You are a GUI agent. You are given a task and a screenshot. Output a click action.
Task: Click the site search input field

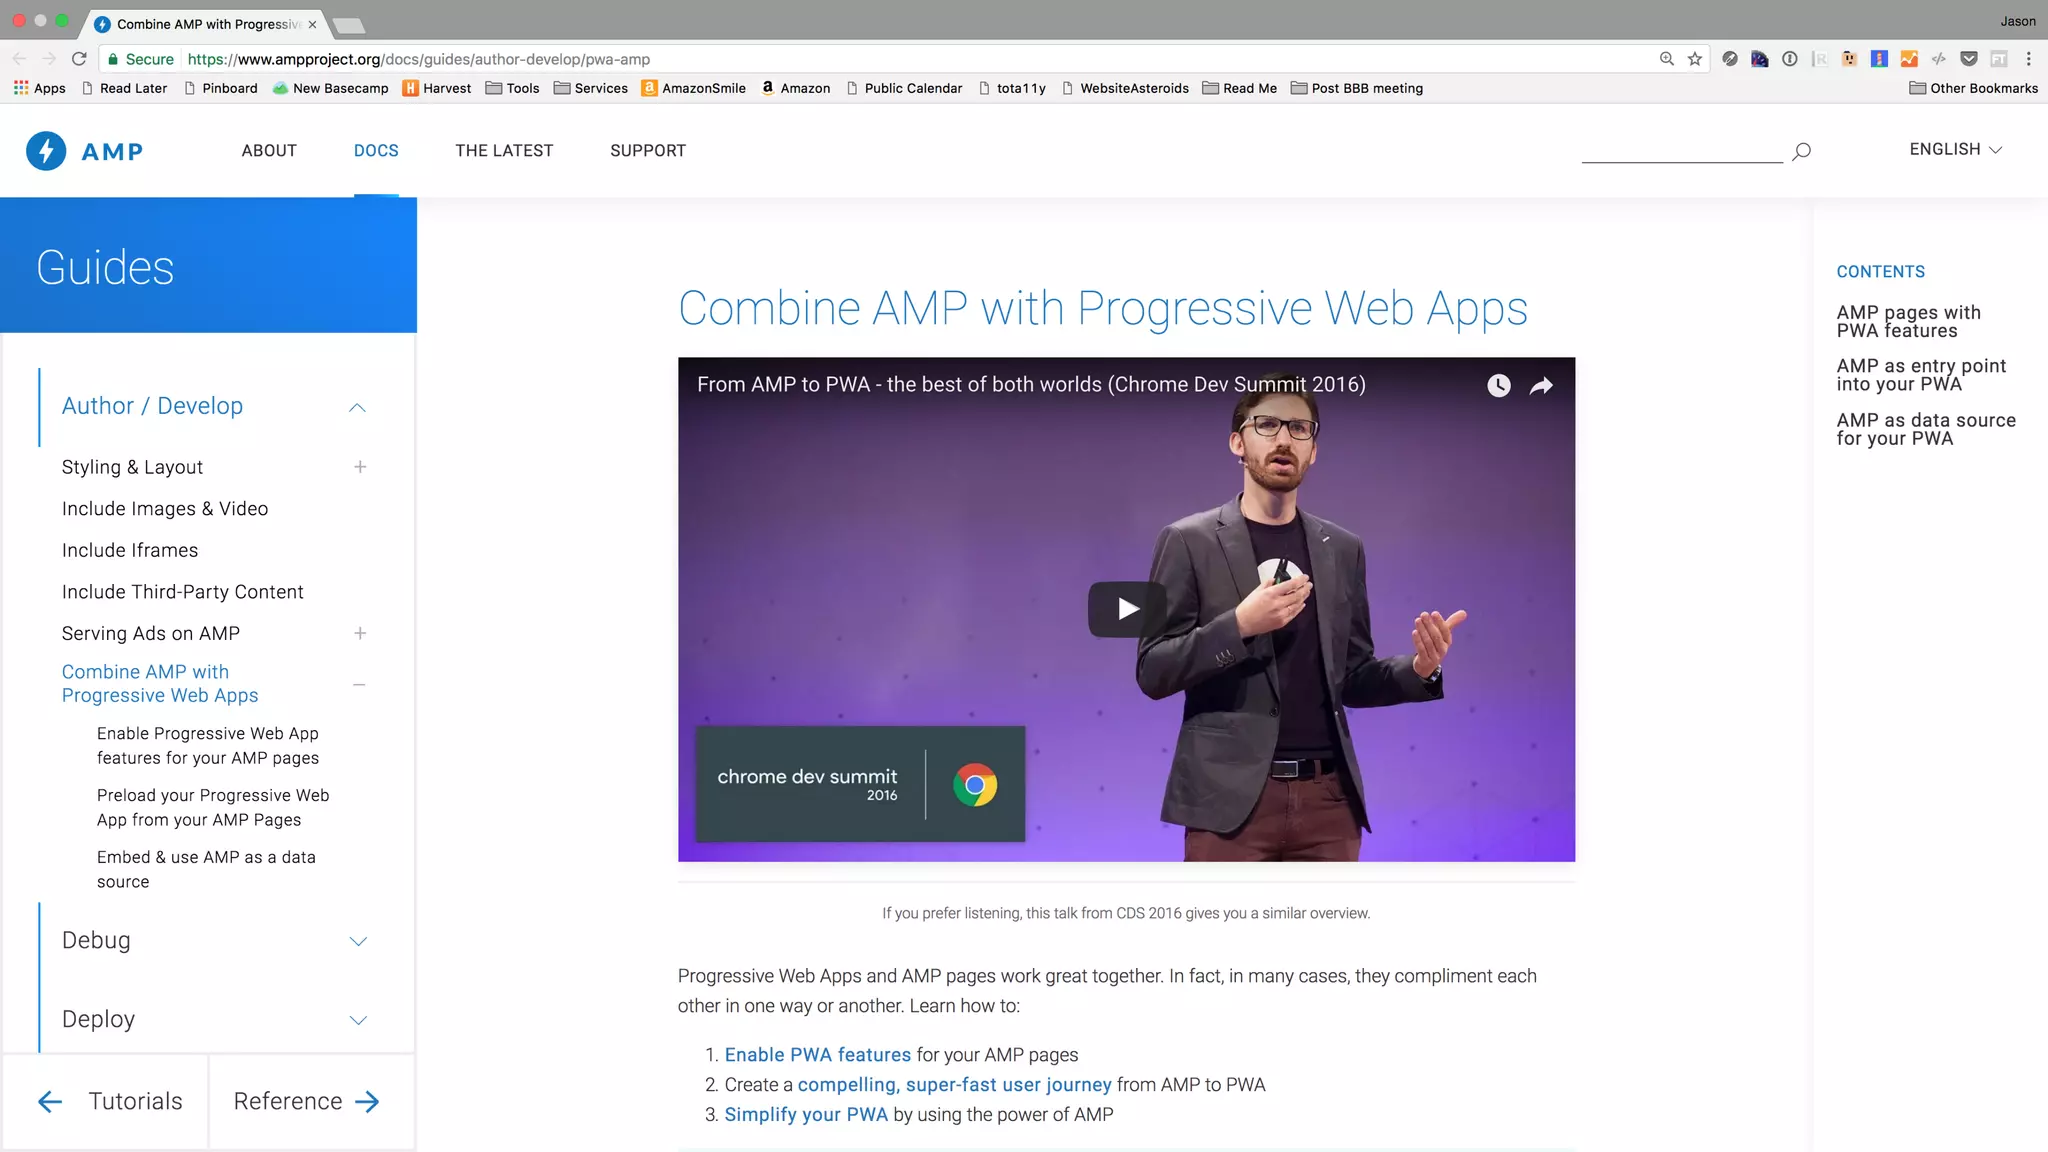(x=1681, y=150)
